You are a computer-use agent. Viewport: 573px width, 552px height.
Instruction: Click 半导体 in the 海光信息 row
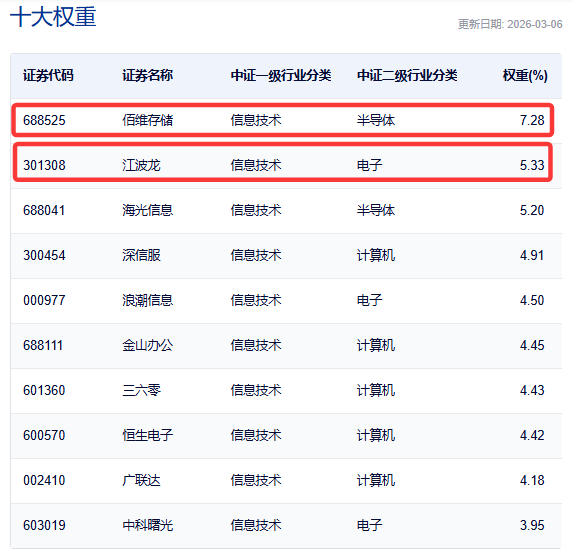click(x=376, y=210)
